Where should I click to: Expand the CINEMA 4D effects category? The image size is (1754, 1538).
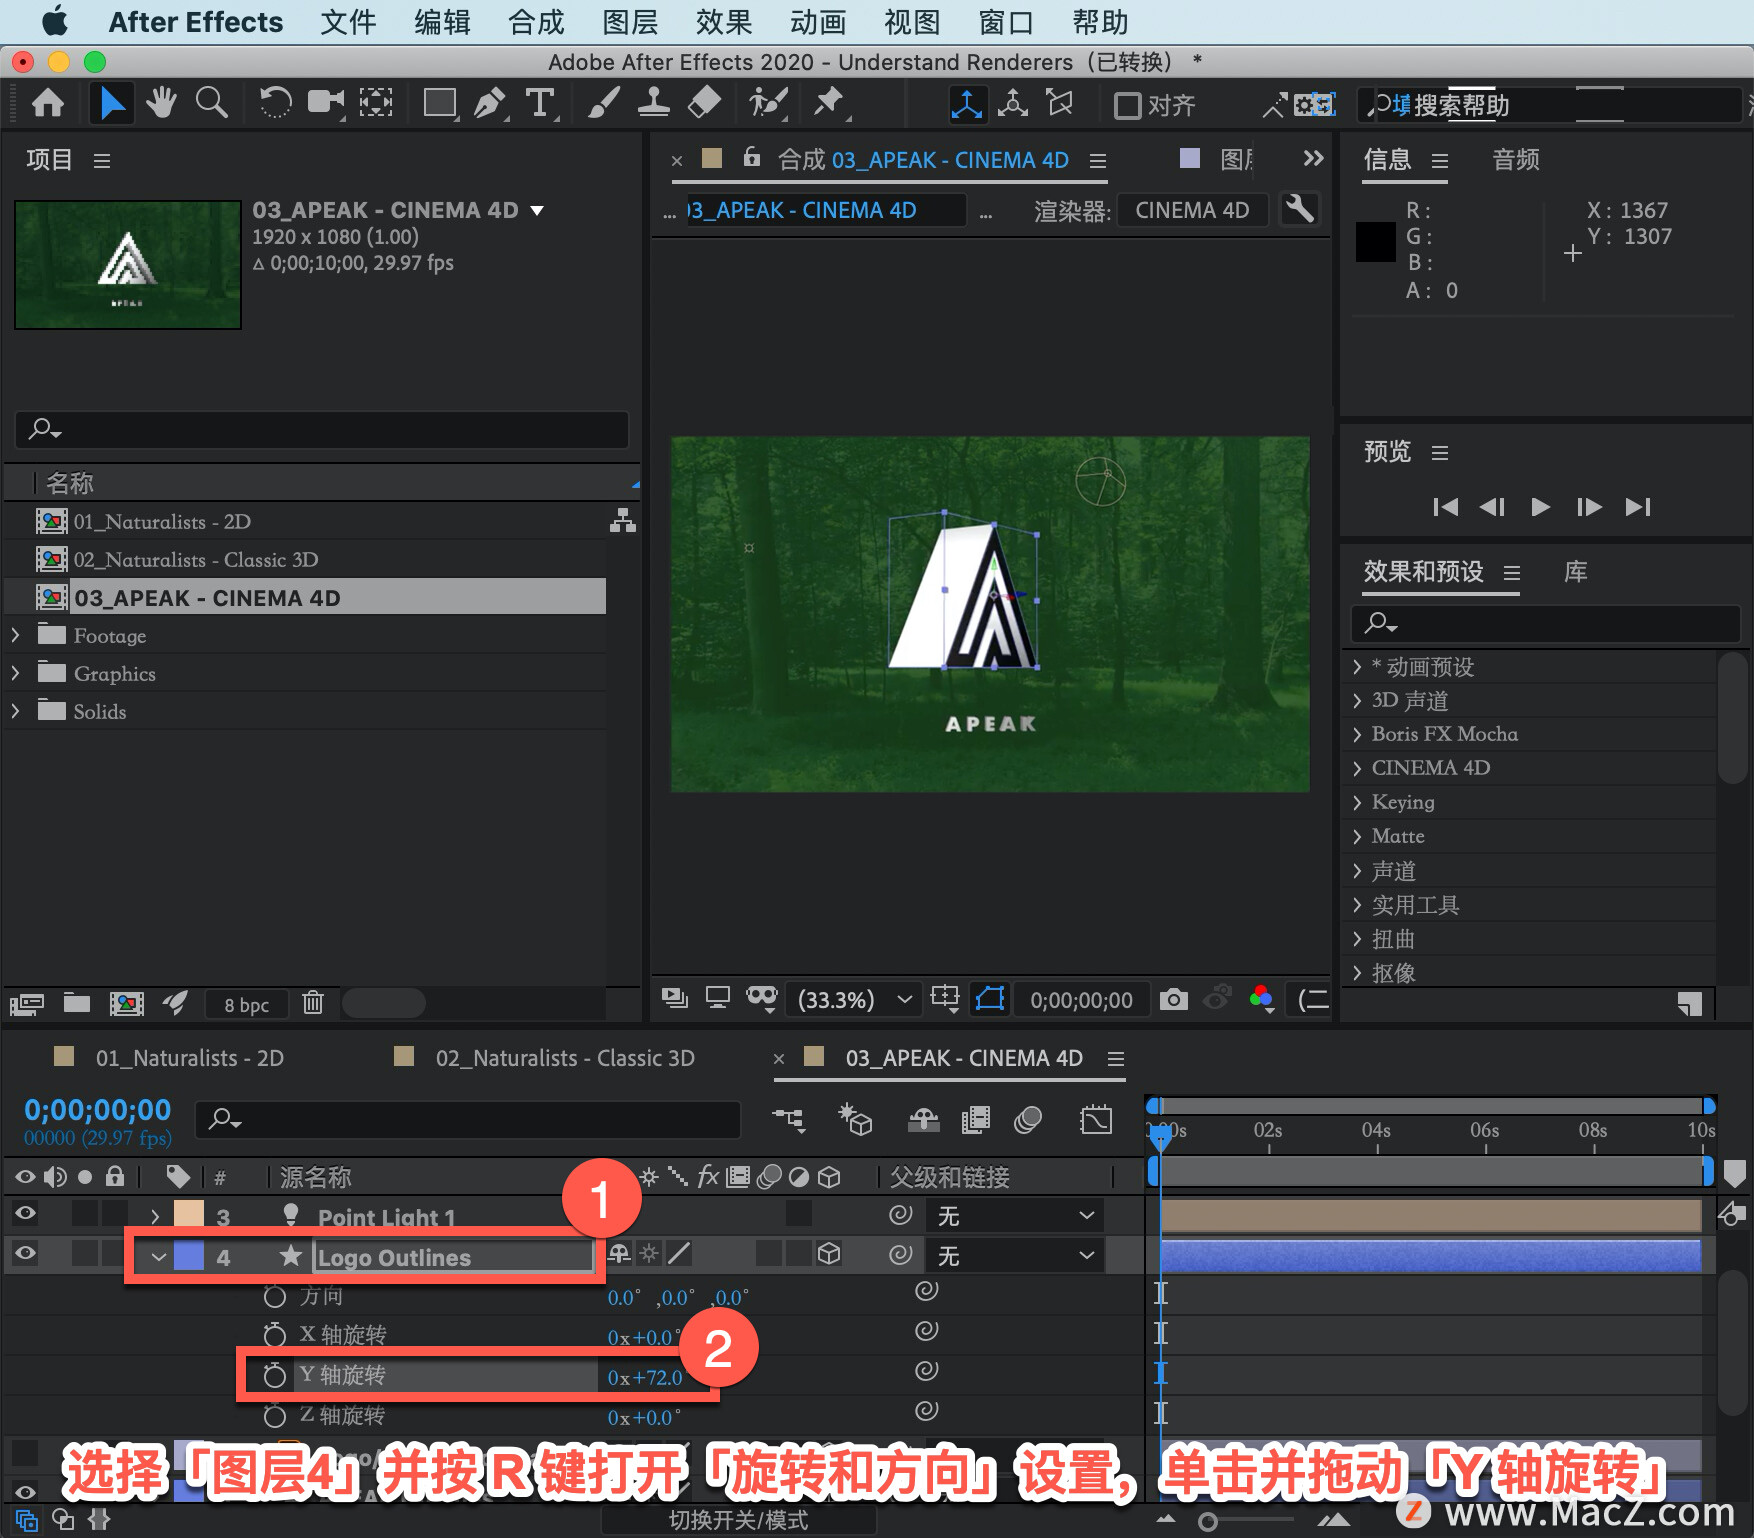(x=1357, y=768)
